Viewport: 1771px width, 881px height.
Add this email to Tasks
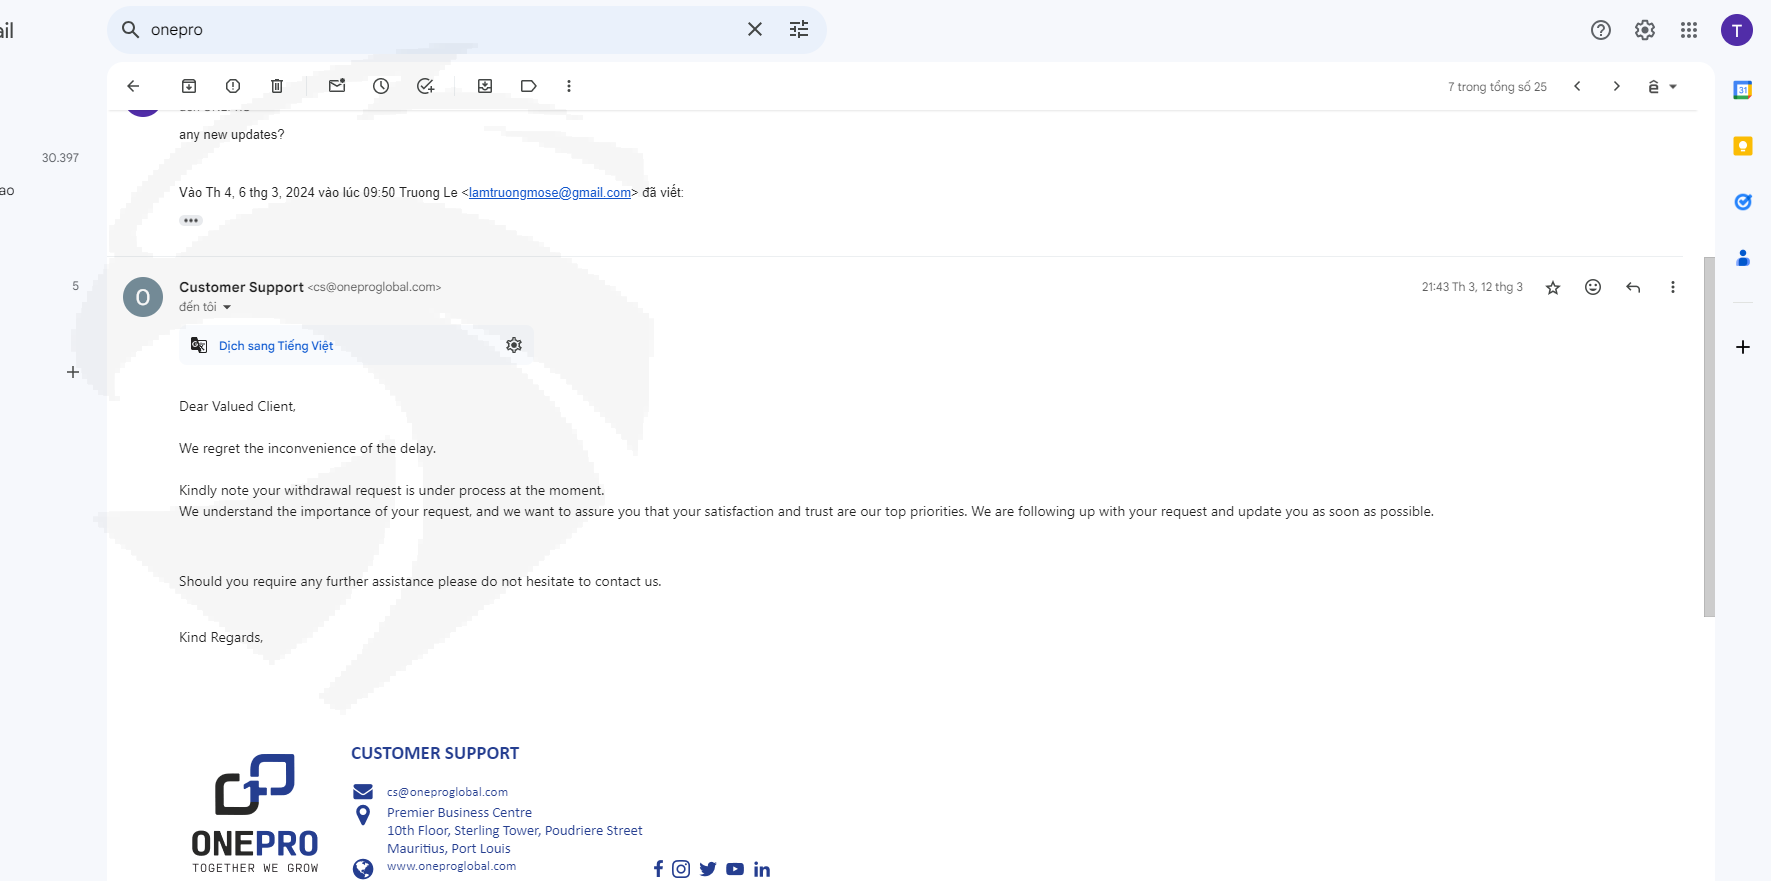click(x=425, y=86)
